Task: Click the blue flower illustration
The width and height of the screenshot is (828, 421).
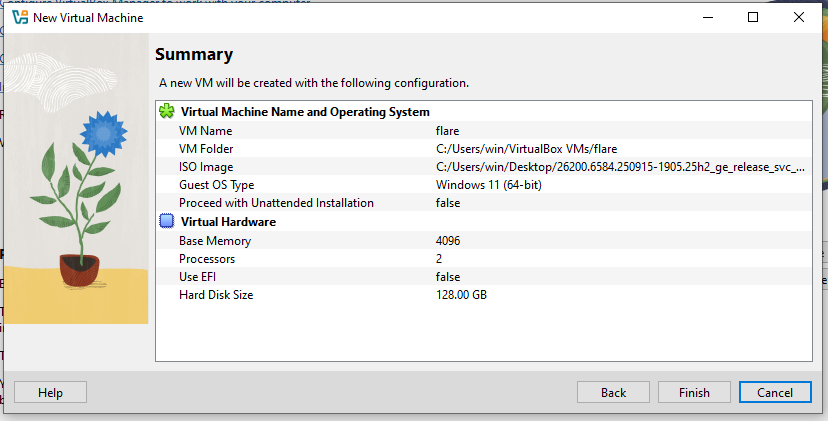Action: coord(103,131)
